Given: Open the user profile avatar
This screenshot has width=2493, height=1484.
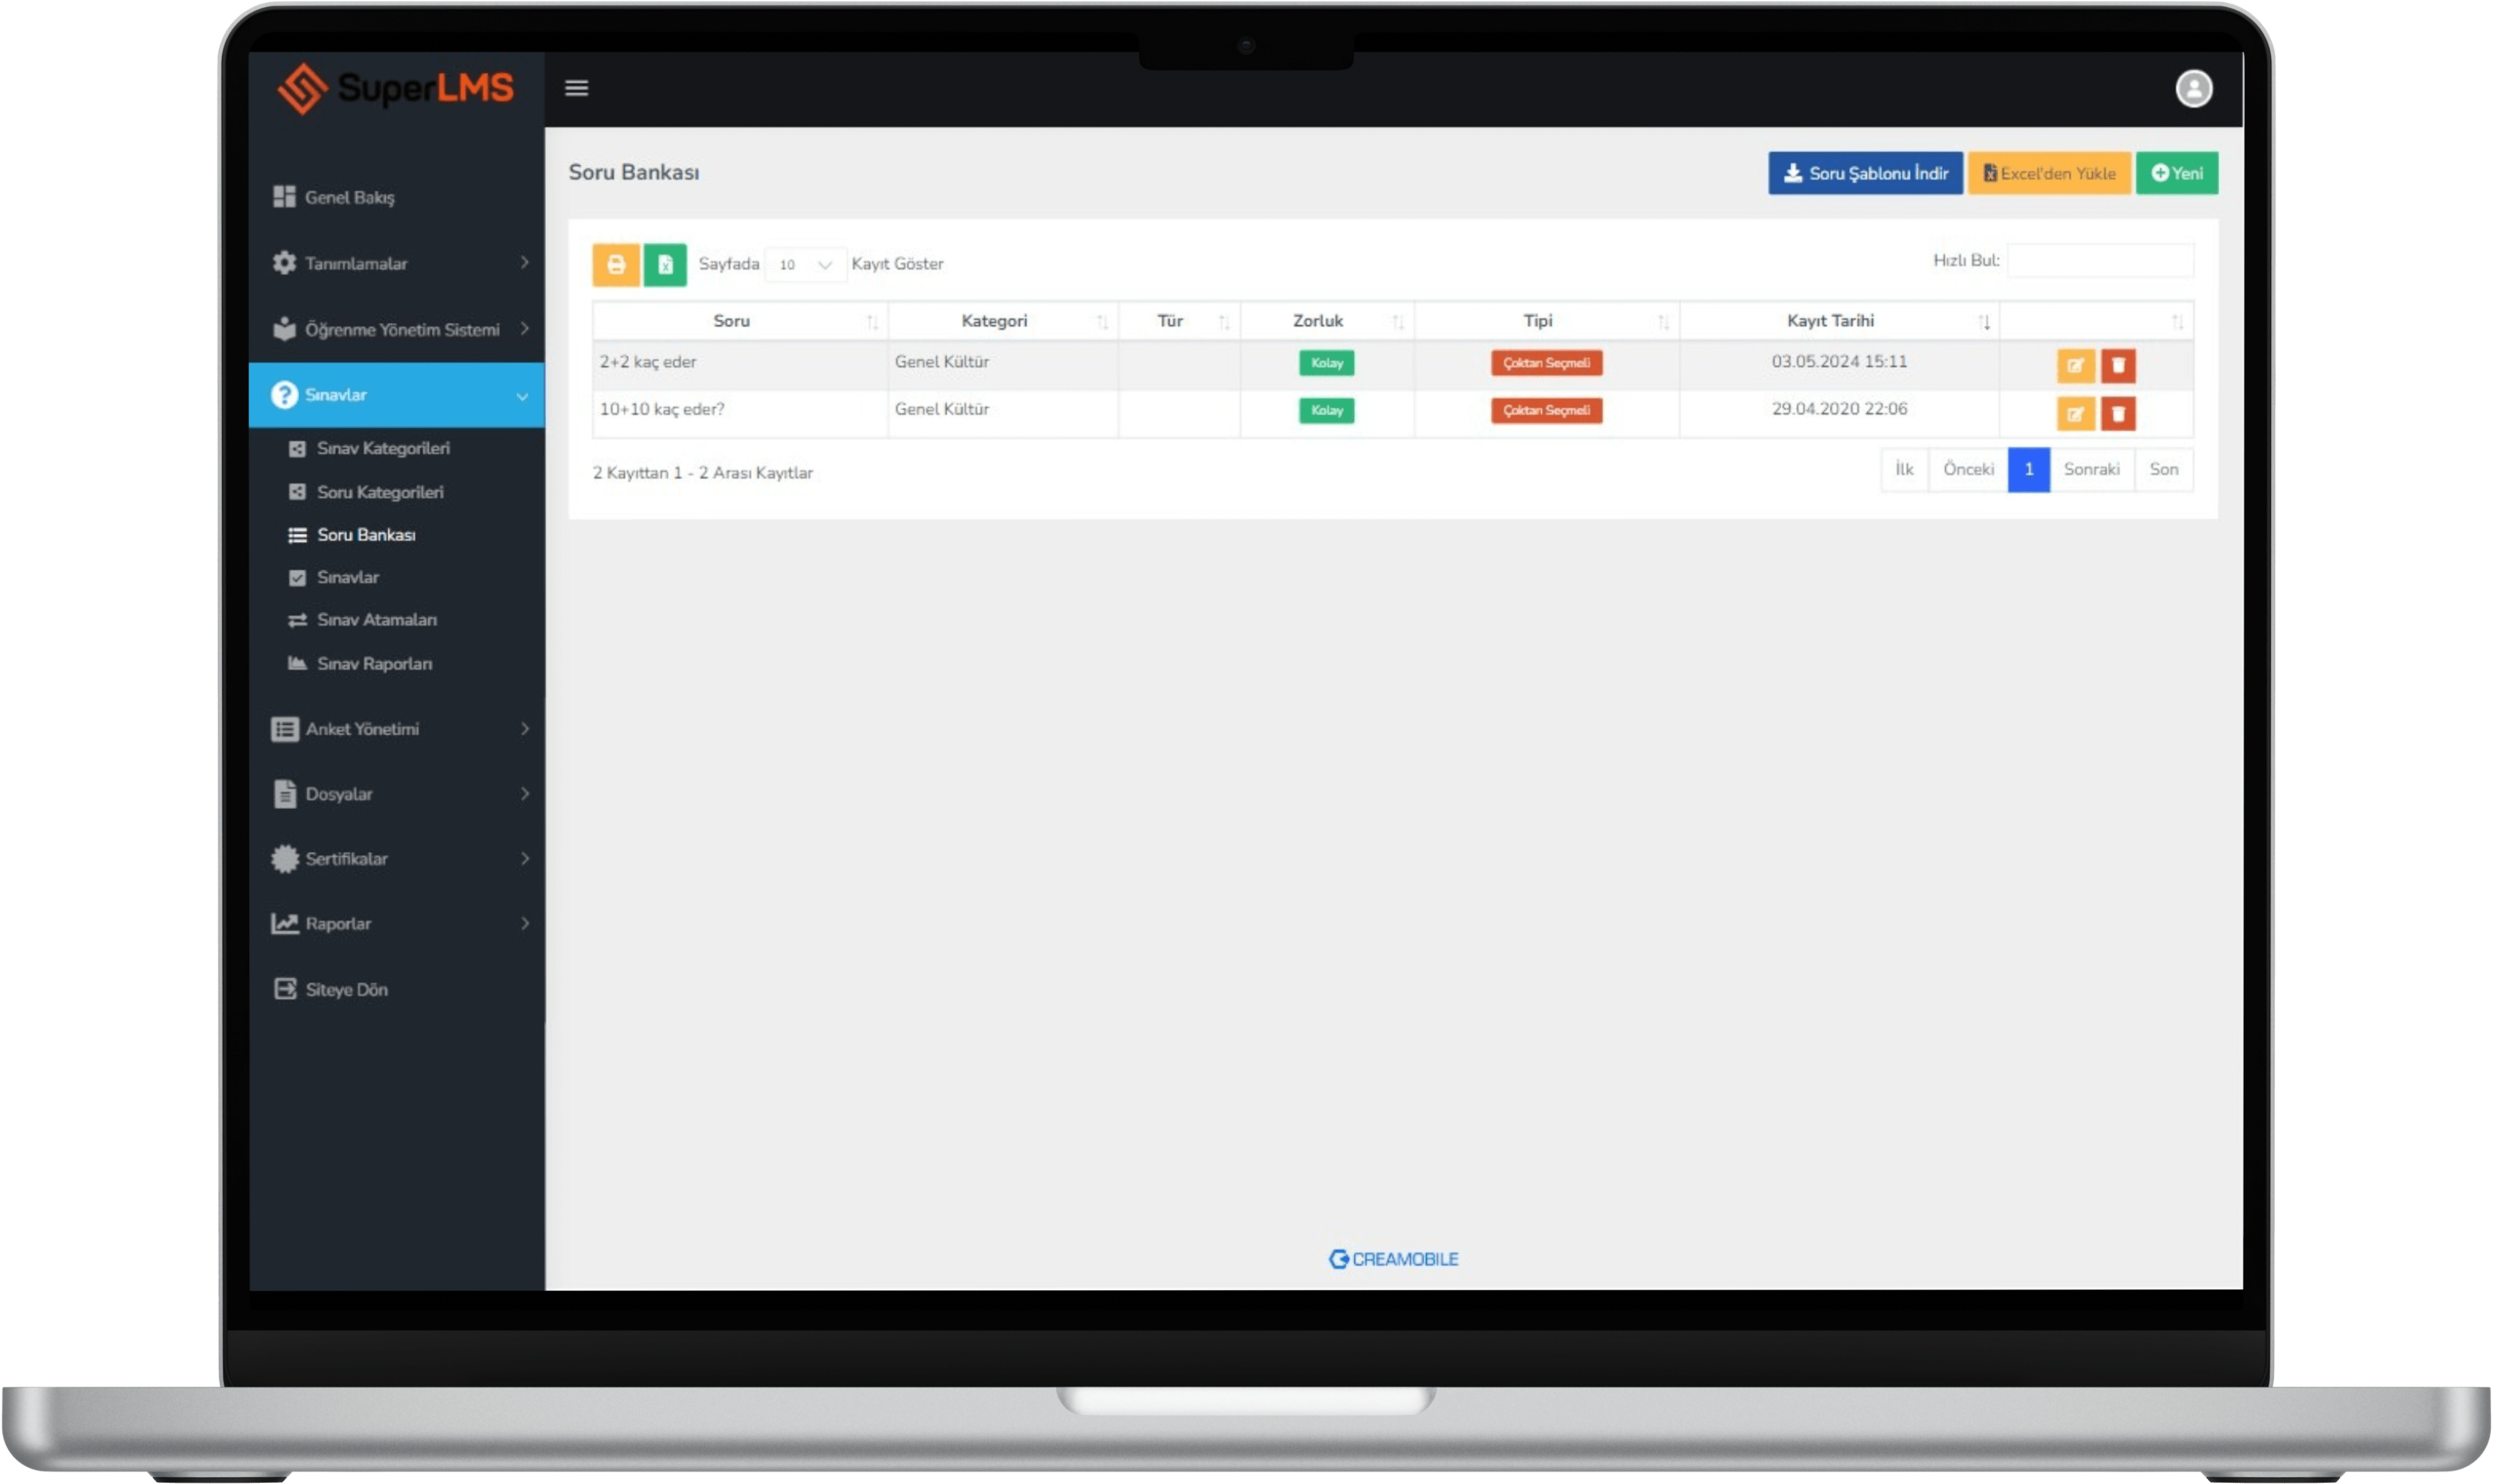Looking at the screenshot, I should [x=2193, y=88].
